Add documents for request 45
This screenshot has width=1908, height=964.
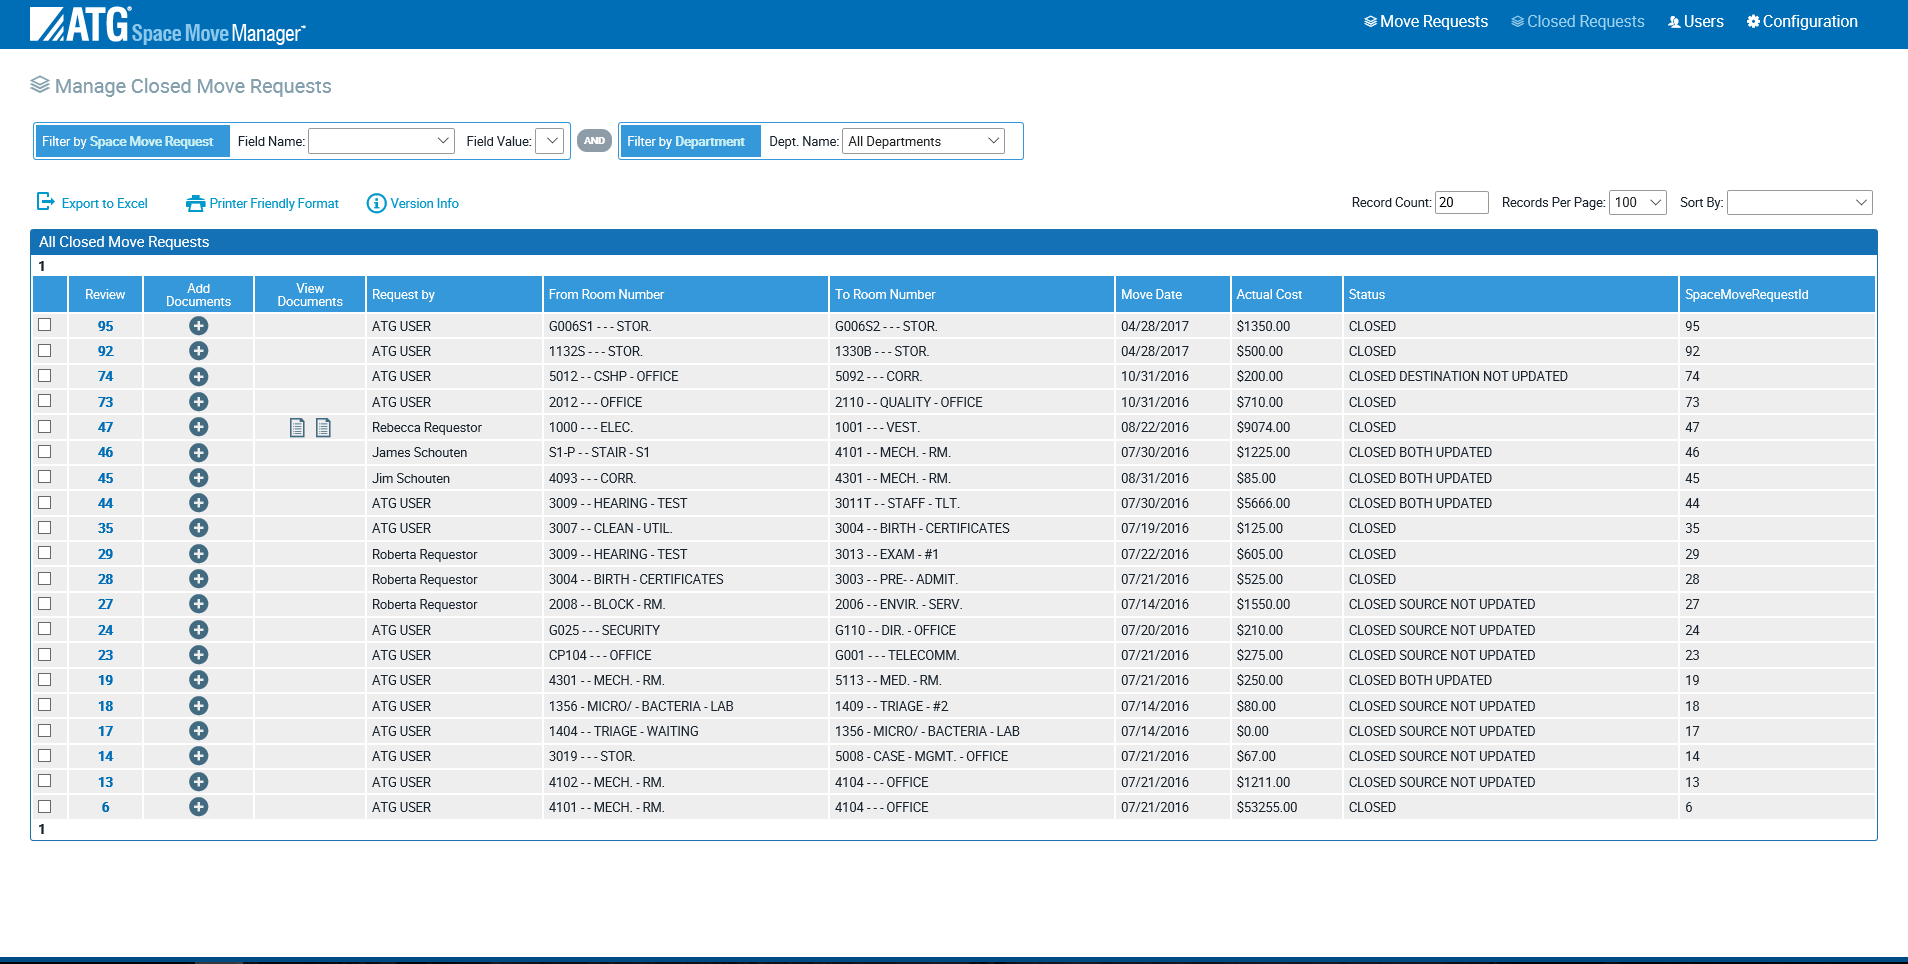pos(198,478)
